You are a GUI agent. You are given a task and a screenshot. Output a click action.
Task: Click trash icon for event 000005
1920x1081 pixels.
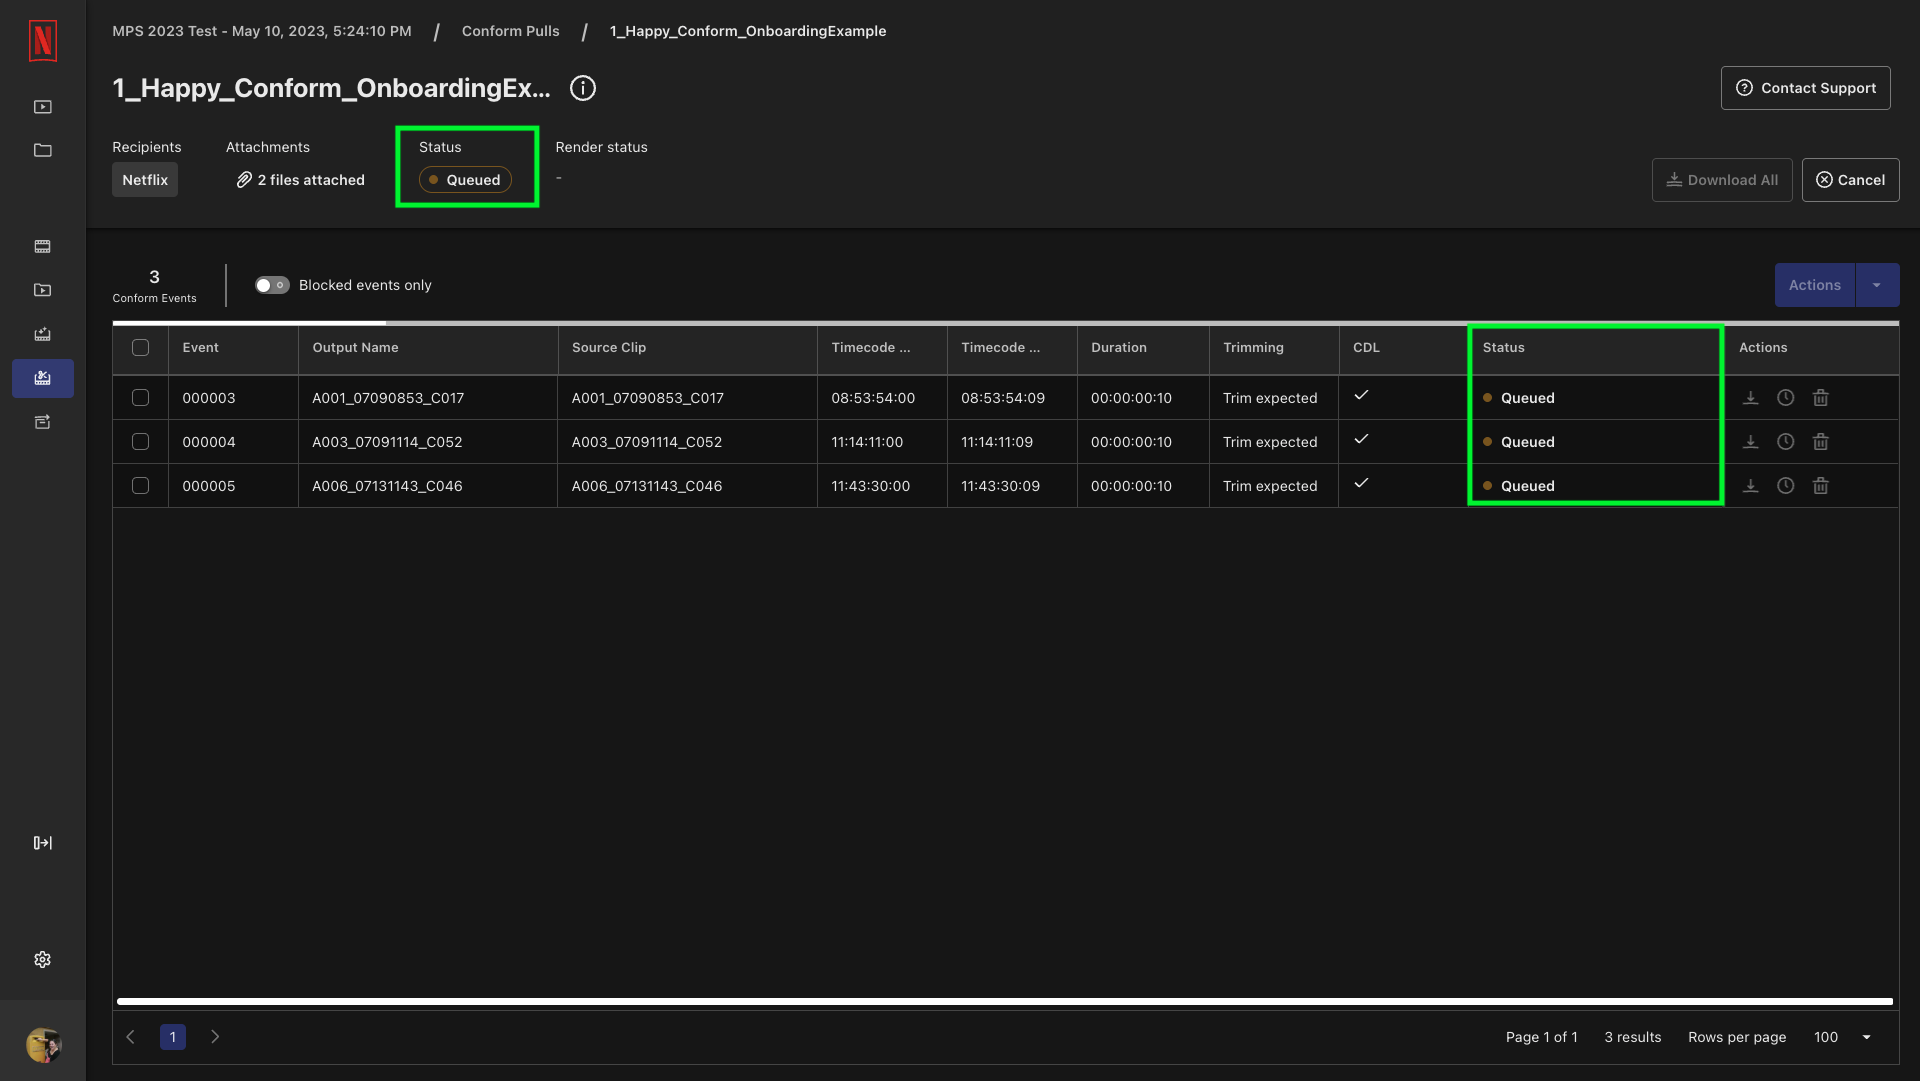(x=1821, y=486)
